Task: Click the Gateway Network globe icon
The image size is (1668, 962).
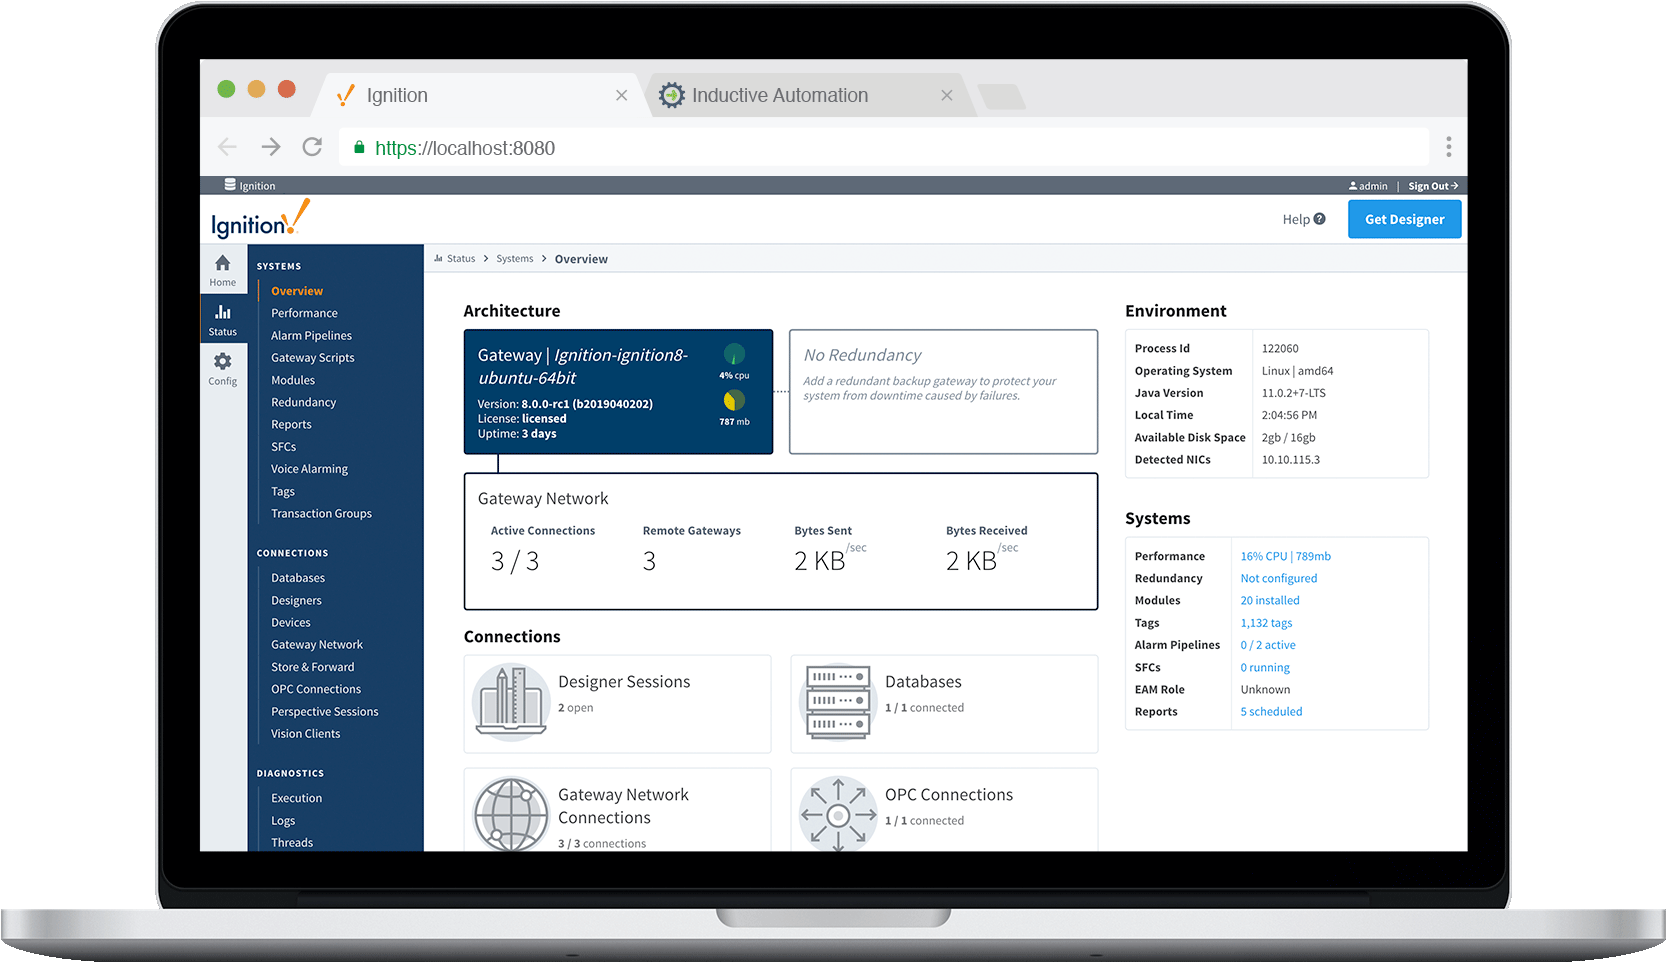Action: click(511, 814)
